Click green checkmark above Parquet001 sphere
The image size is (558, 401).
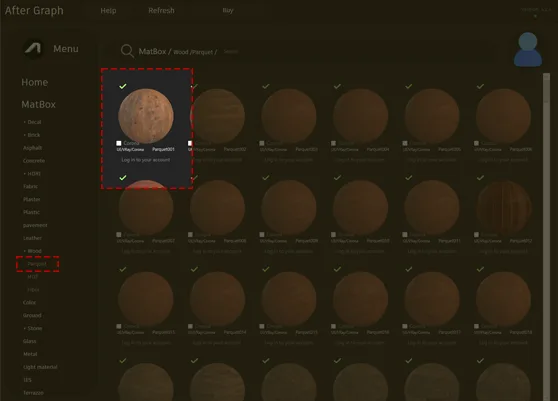coord(123,86)
